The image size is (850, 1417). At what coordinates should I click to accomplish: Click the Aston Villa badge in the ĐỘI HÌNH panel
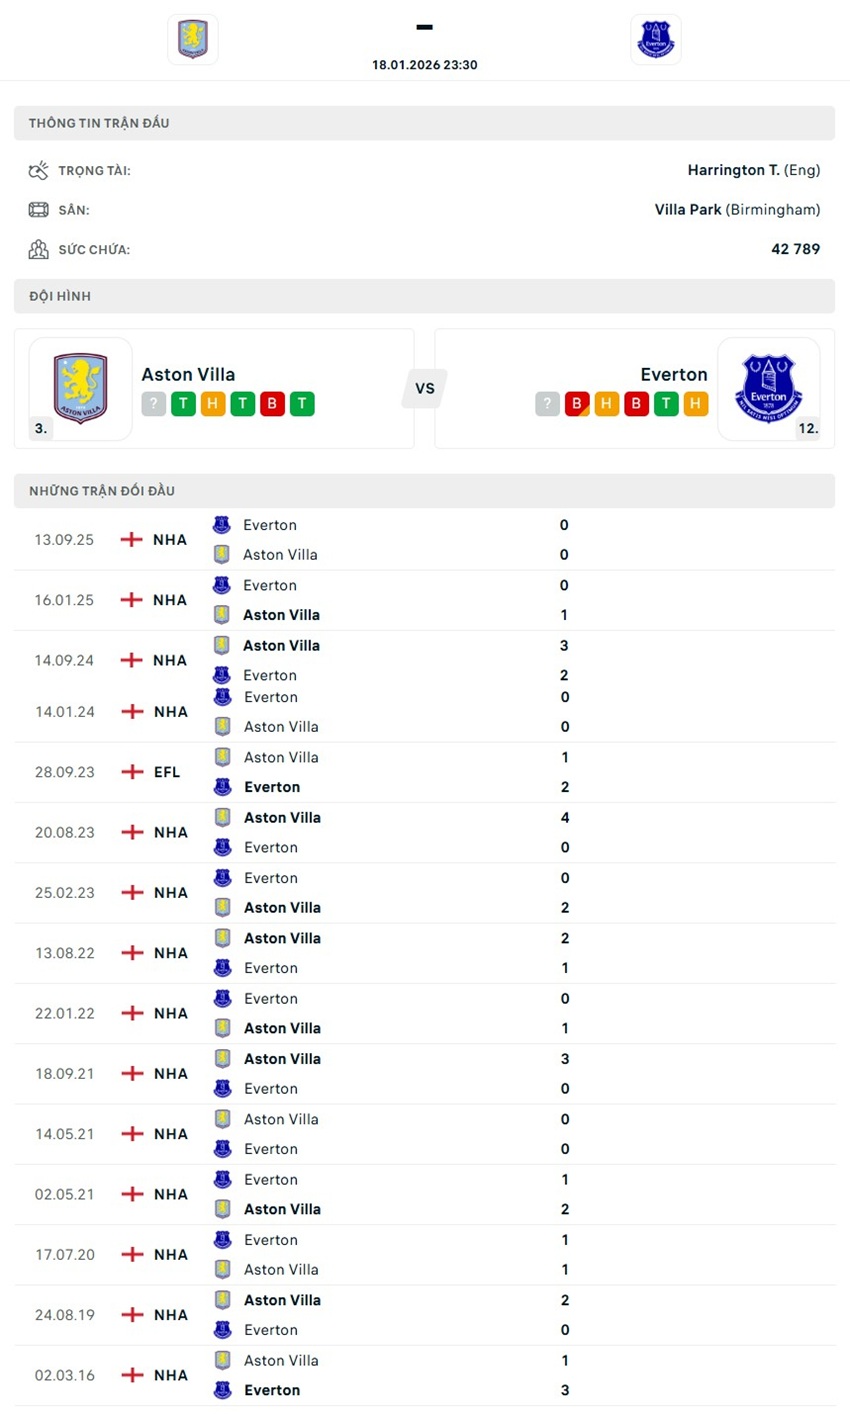tap(80, 388)
